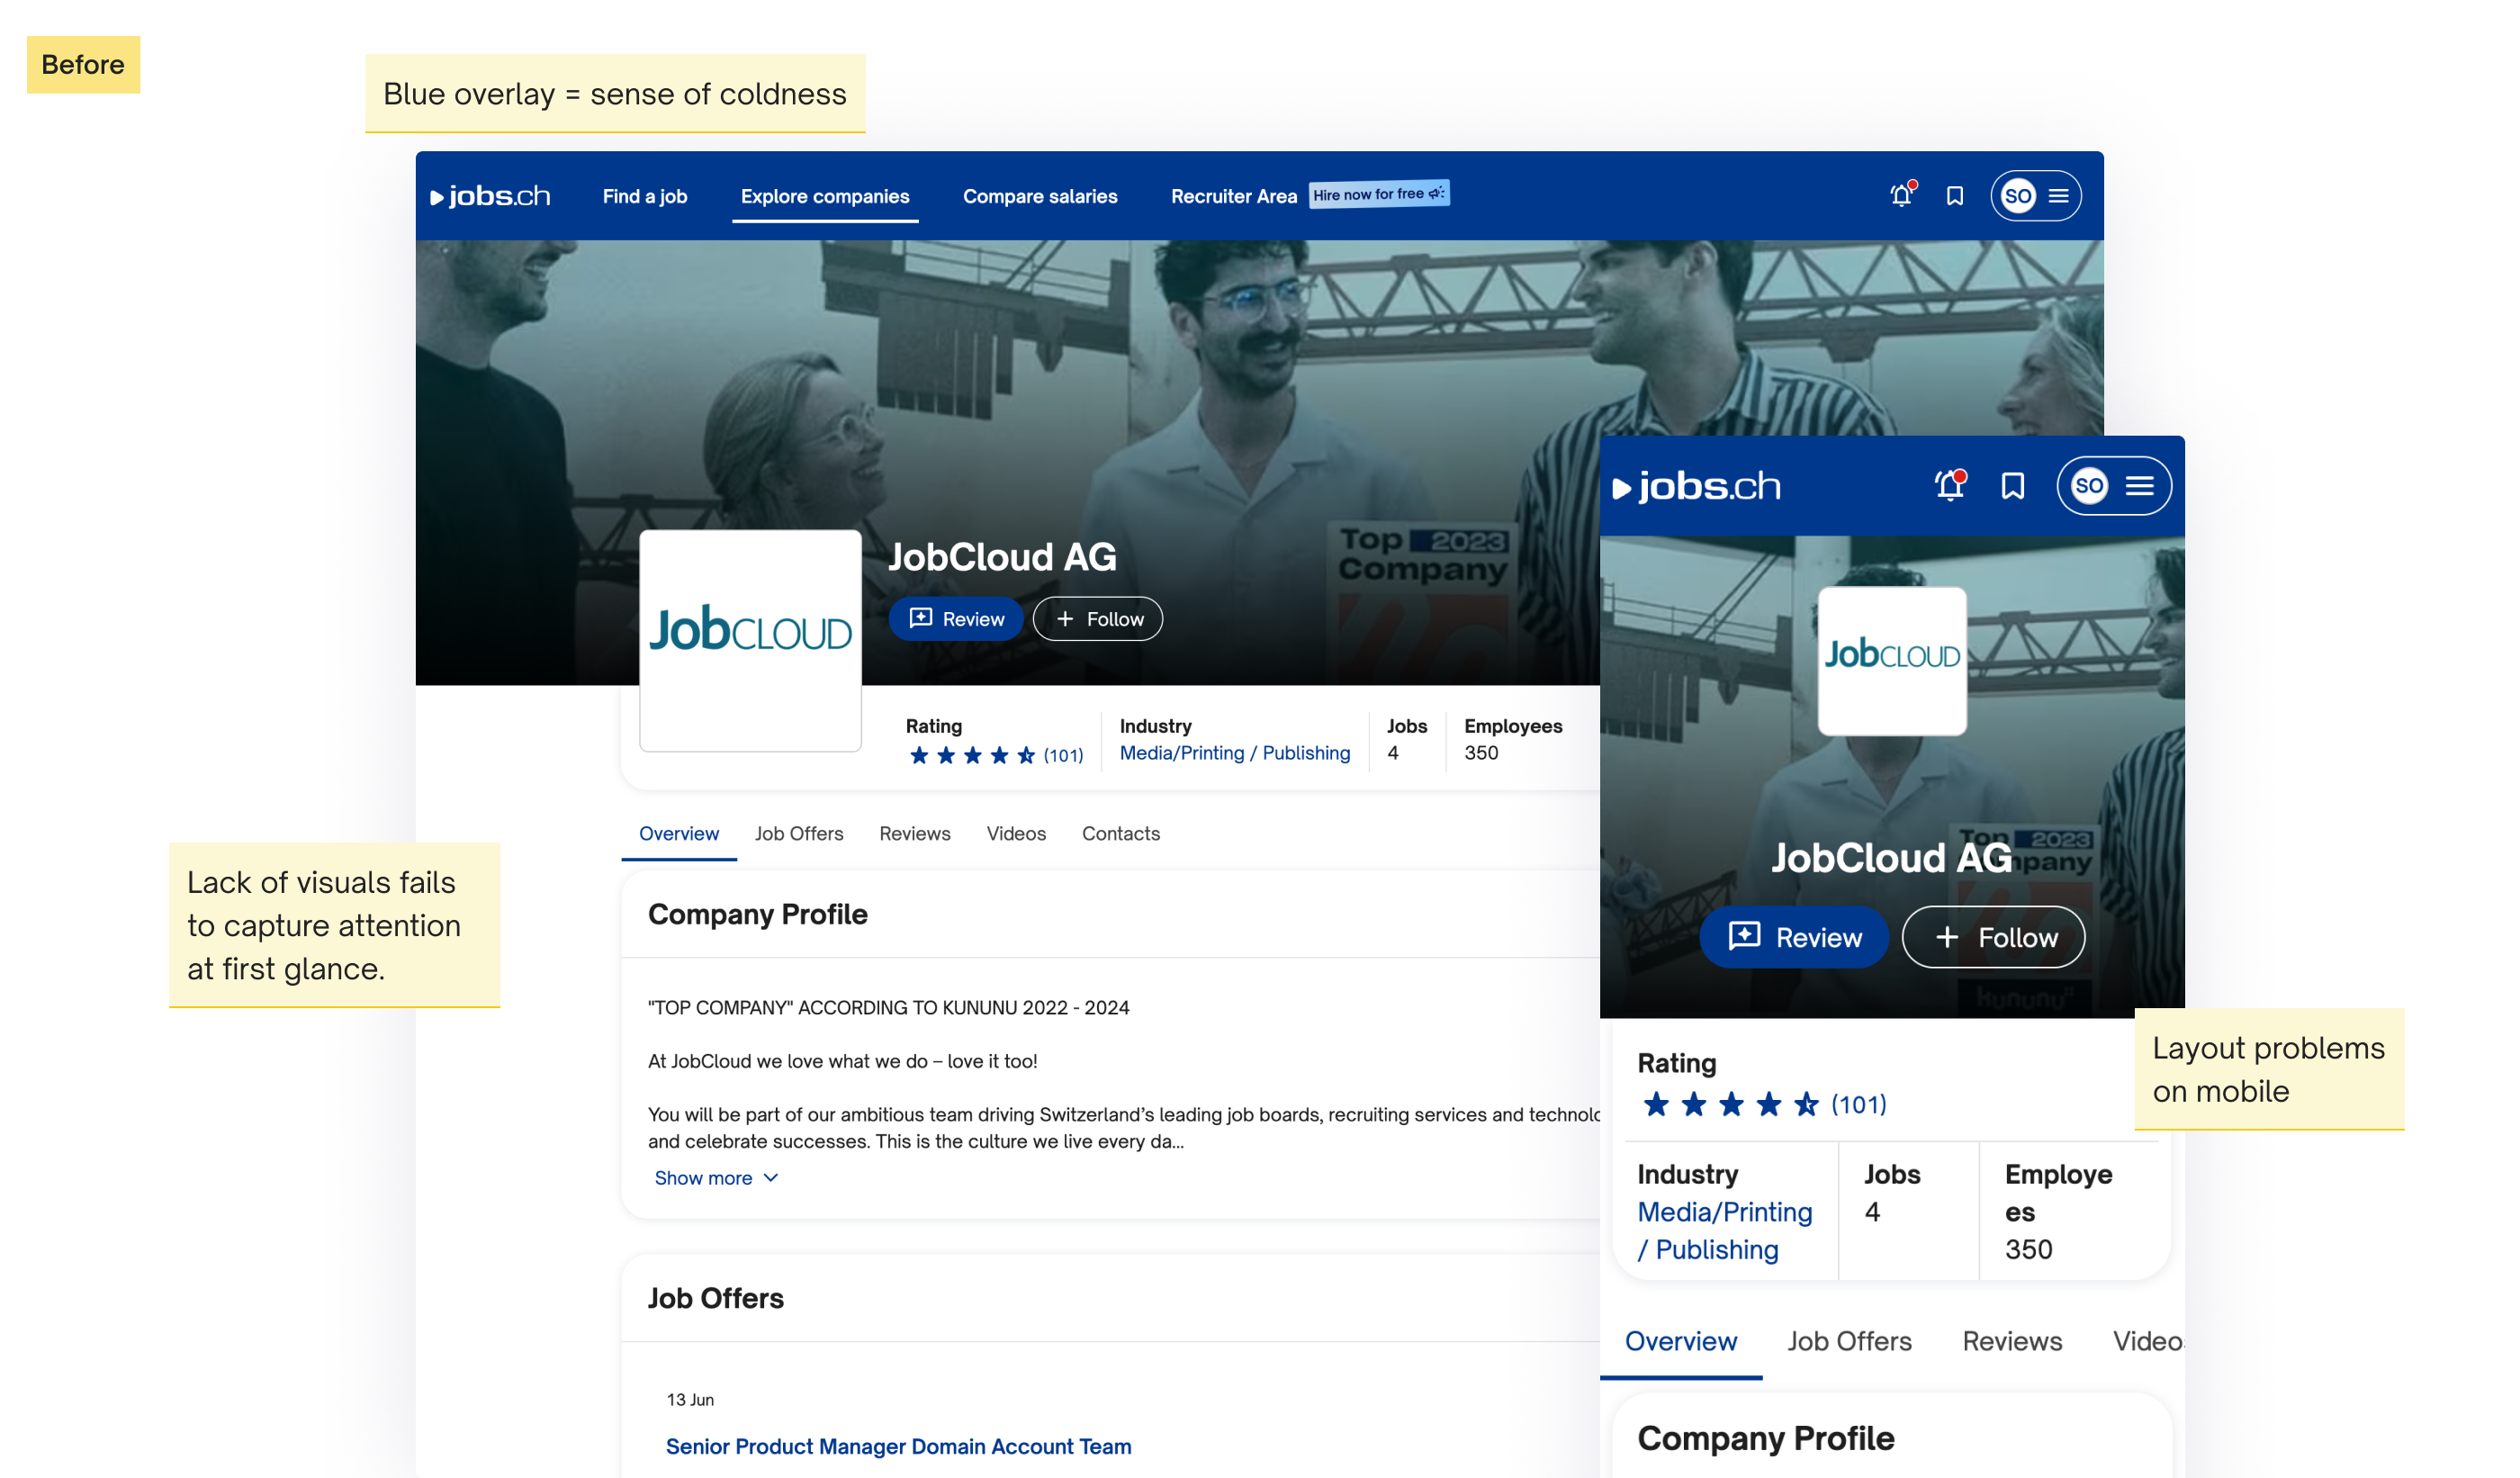Toggle the mobile Follow button
Viewport: 2520px width, 1478px height.
coord(1993,937)
